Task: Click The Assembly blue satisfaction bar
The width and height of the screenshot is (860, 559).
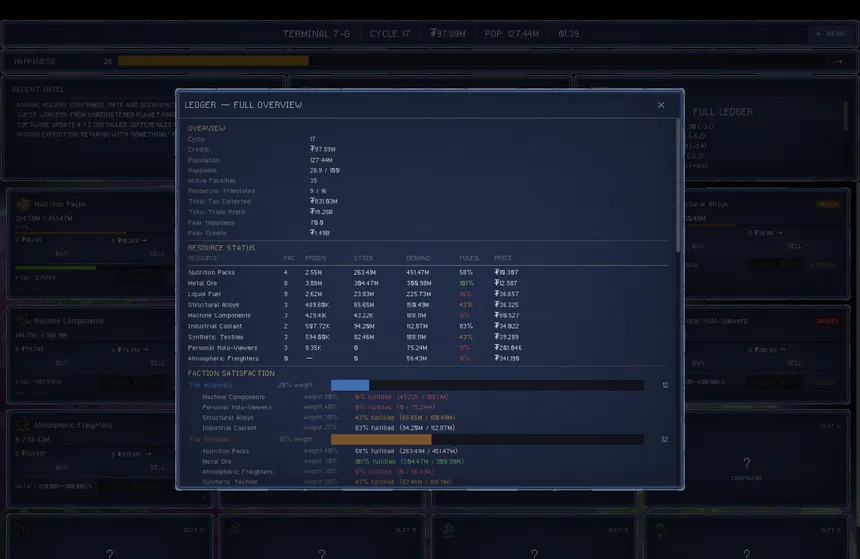Action: pos(350,385)
